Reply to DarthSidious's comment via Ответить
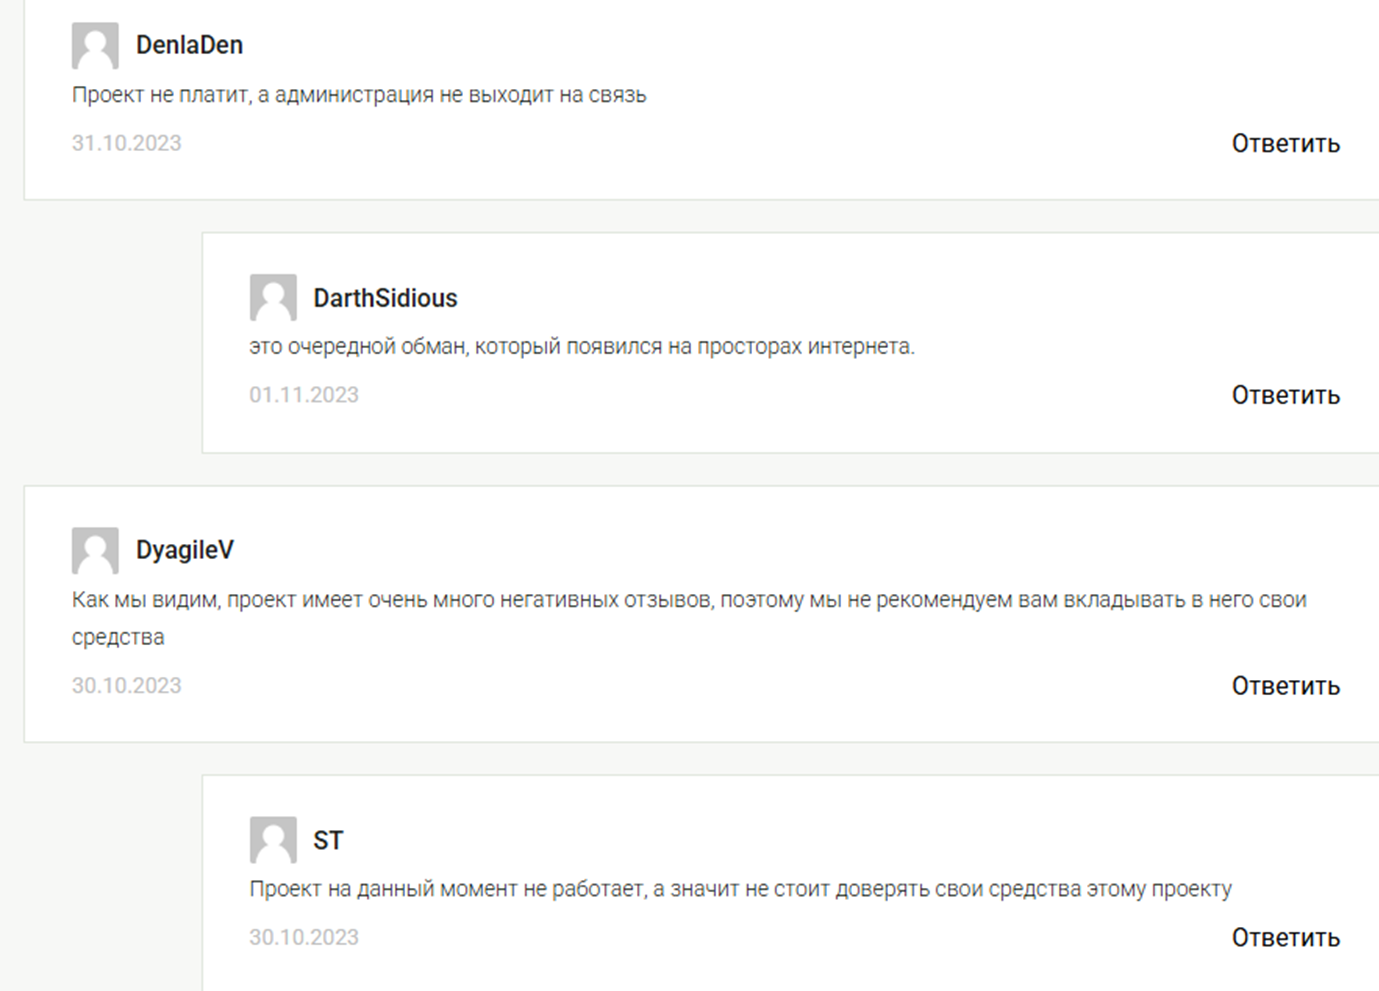Screen dimensions: 1379x991 coord(1285,396)
